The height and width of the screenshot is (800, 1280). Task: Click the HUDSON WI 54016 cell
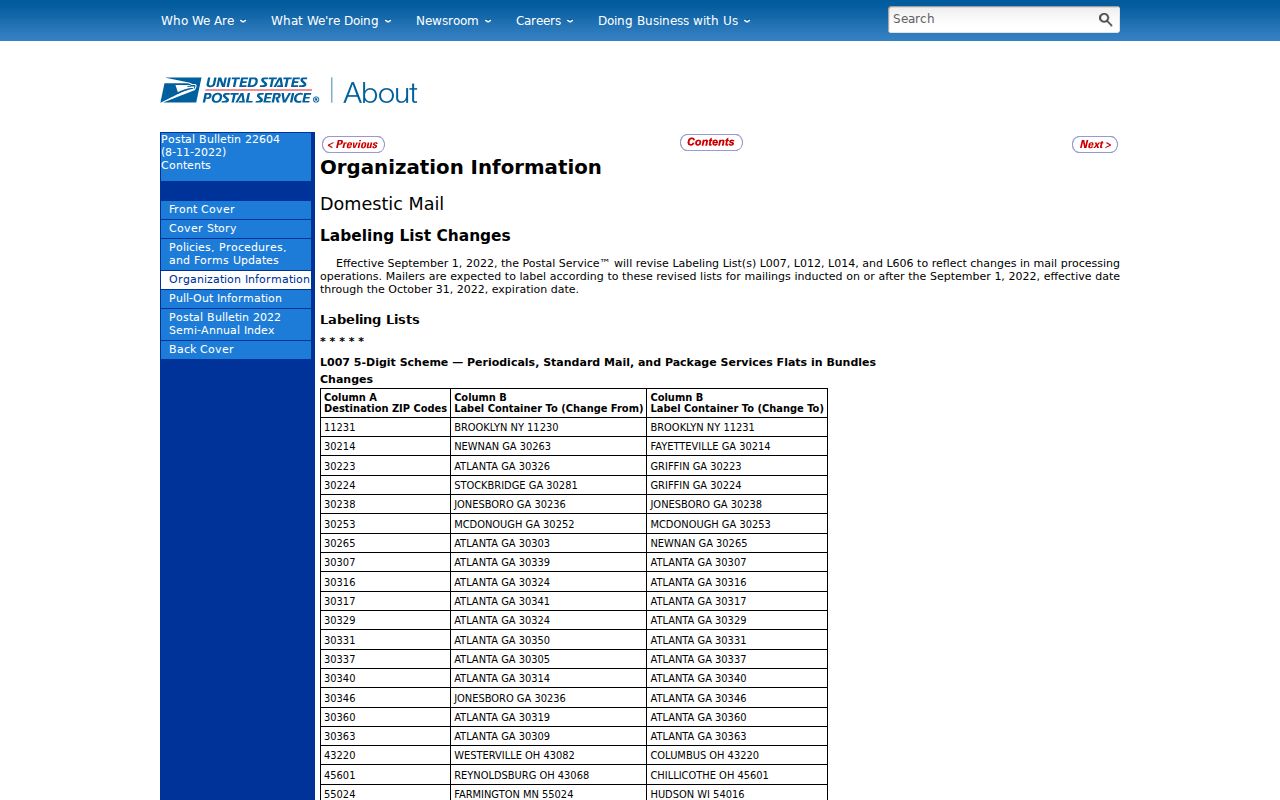click(737, 794)
